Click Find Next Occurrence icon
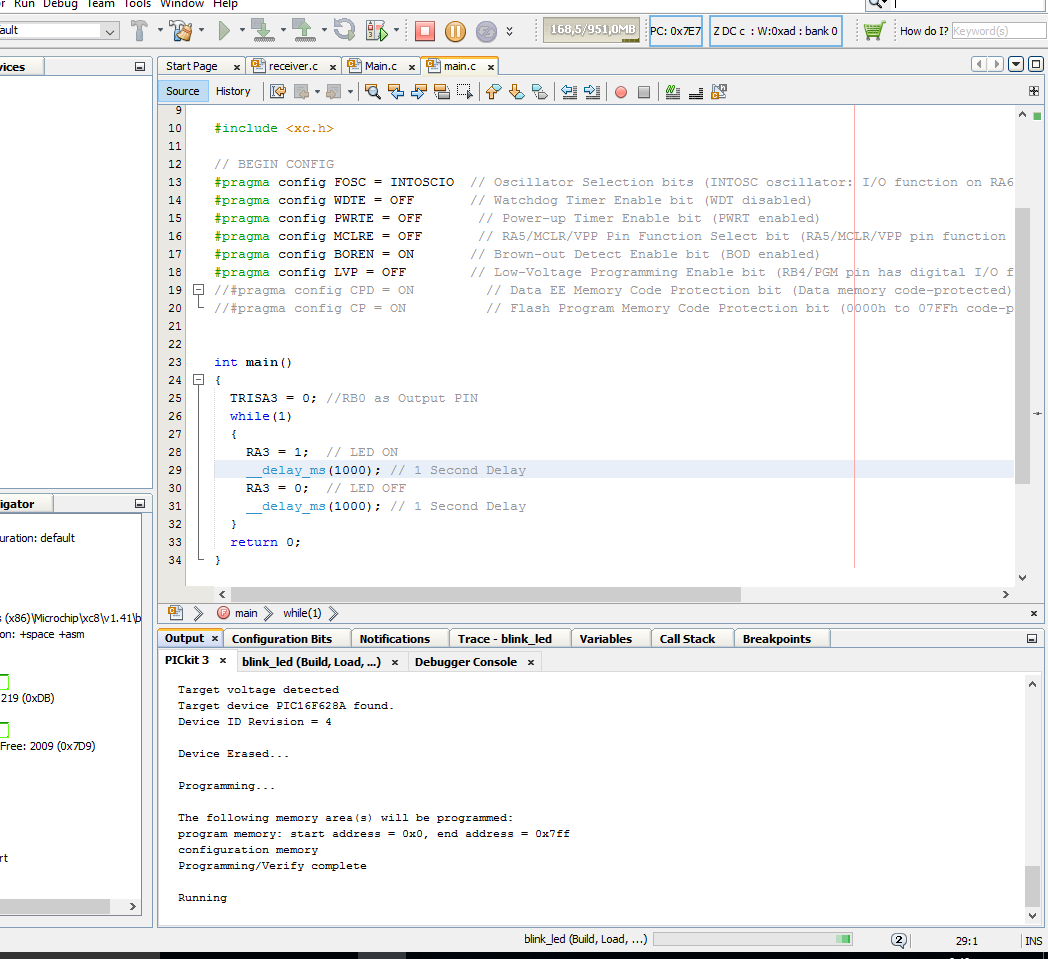The width and height of the screenshot is (1048, 959). (419, 92)
